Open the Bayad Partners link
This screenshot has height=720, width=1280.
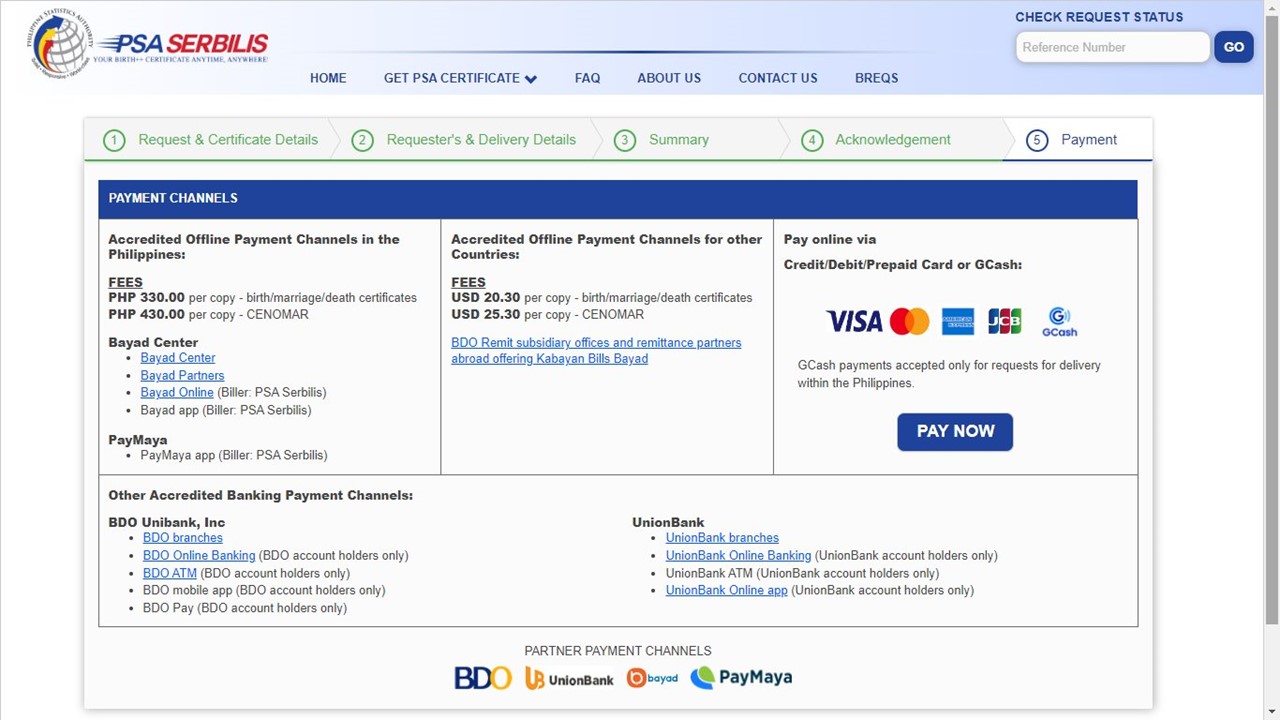[182, 375]
